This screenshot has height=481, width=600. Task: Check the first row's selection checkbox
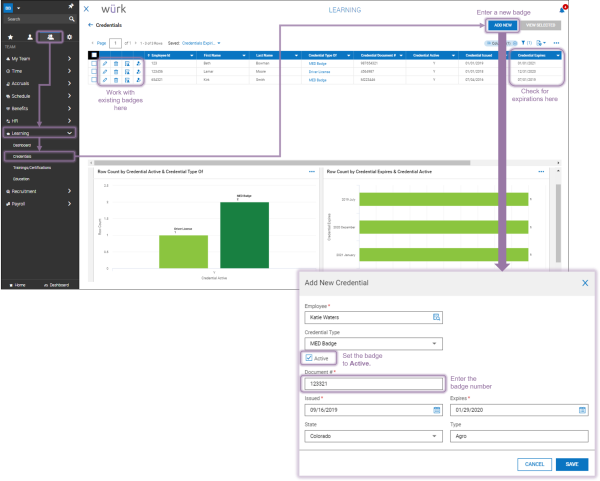pyautogui.click(x=94, y=64)
